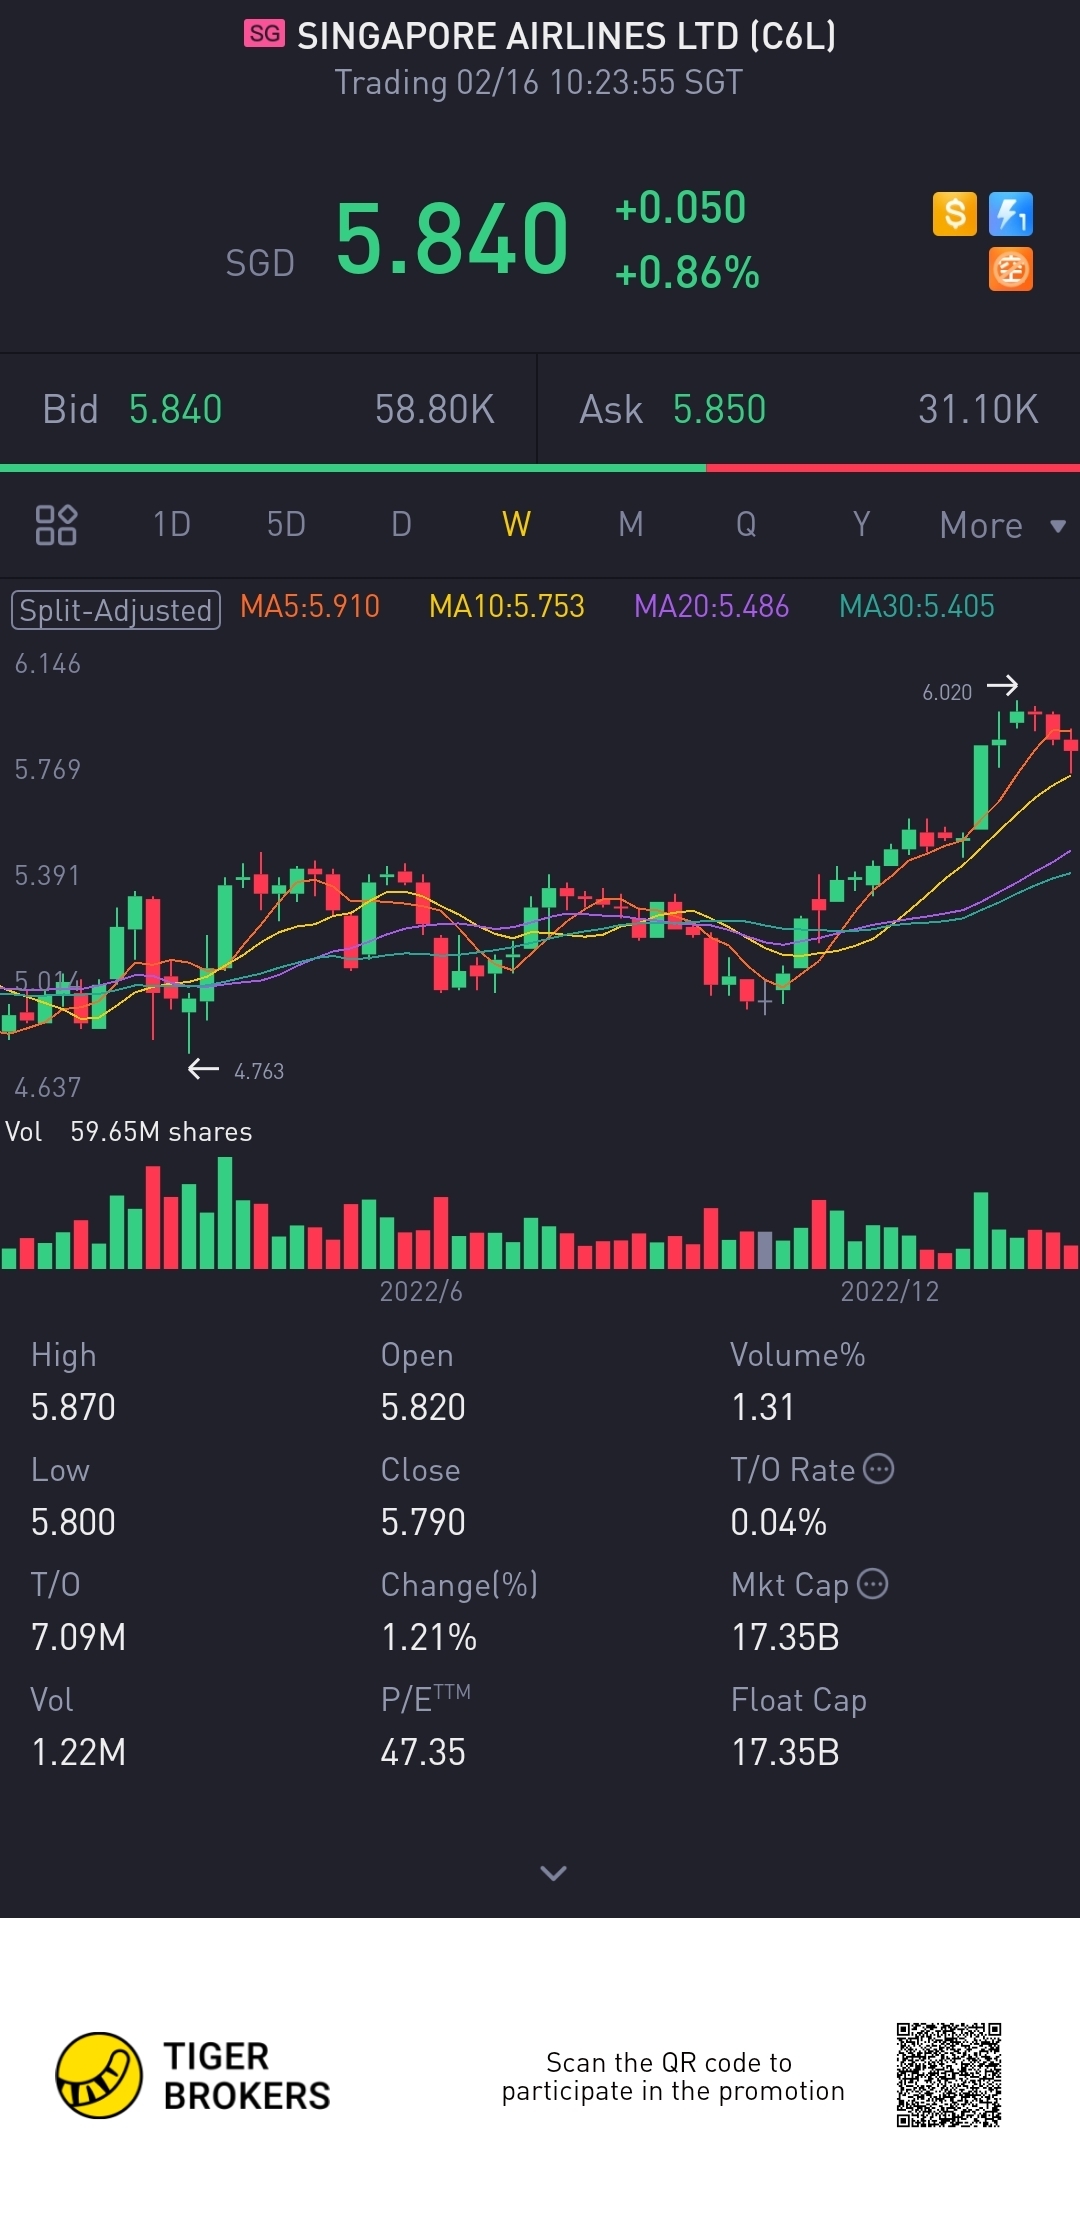Screen dimensions: 1080x2234
Task: Tap the T/O value 7.09M
Action: tap(78, 1637)
